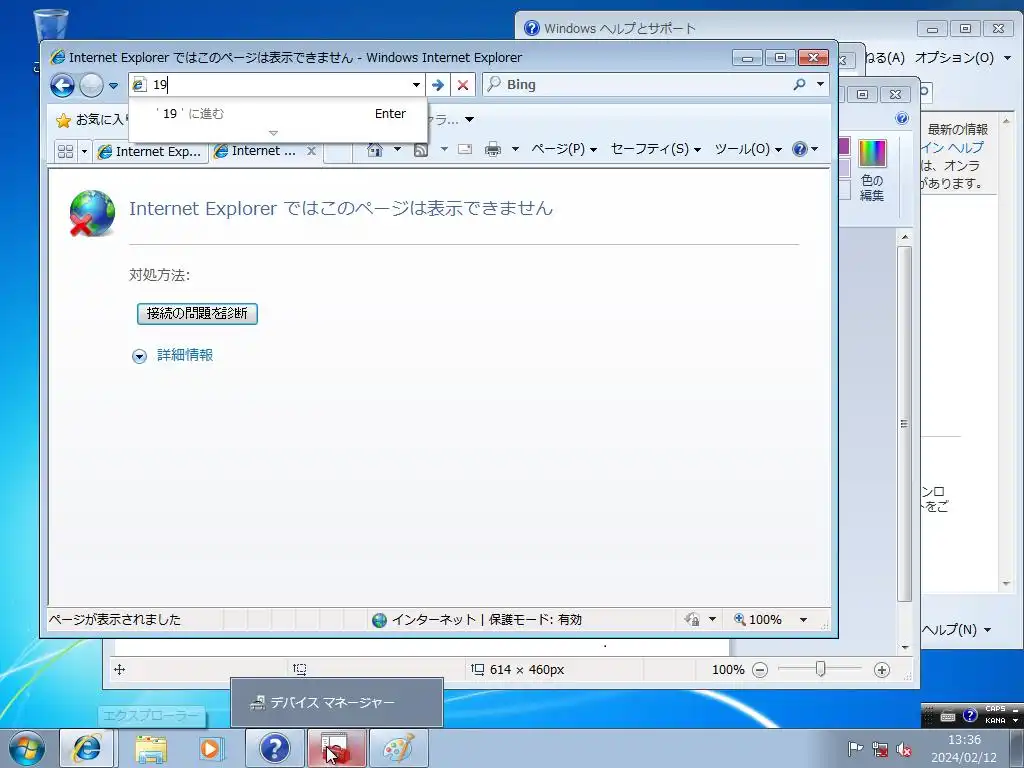Click the 100% zoom level in IE status bar

coord(758,619)
